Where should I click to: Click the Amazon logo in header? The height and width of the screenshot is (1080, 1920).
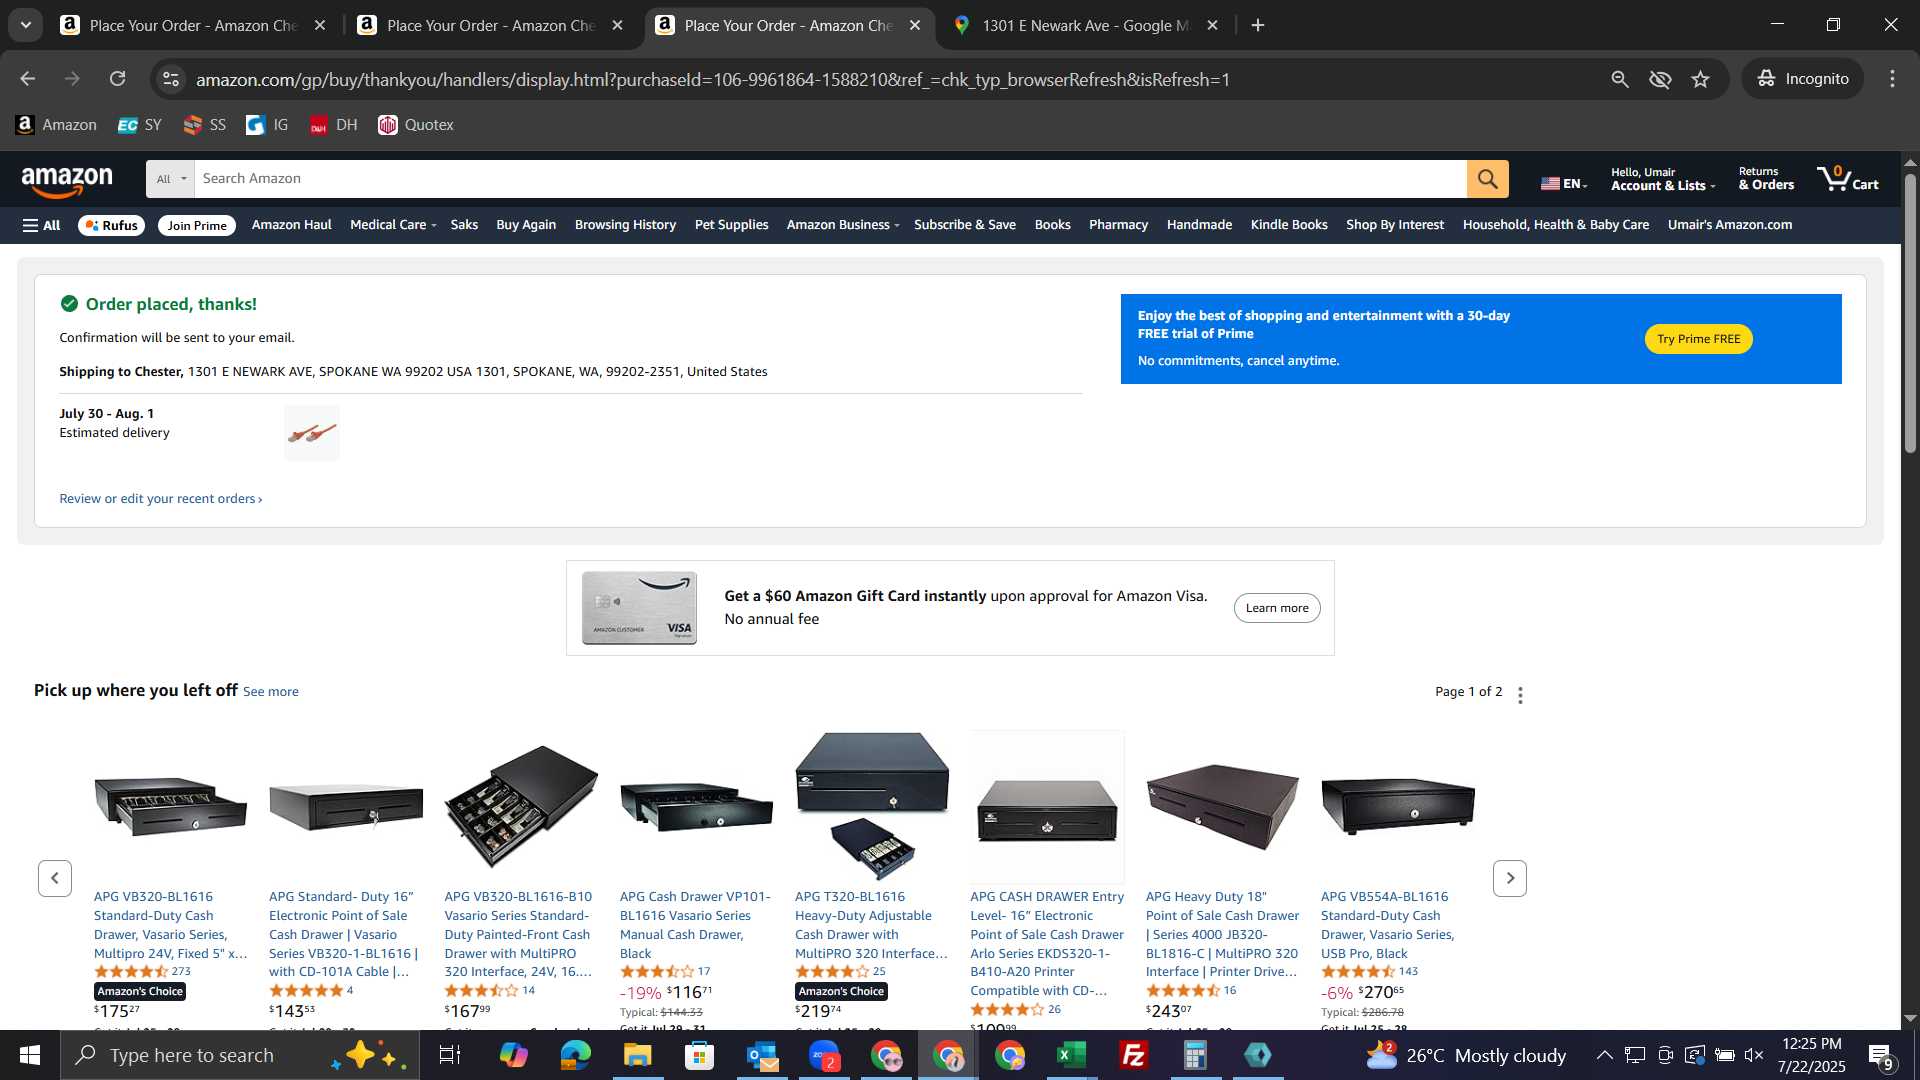67,181
